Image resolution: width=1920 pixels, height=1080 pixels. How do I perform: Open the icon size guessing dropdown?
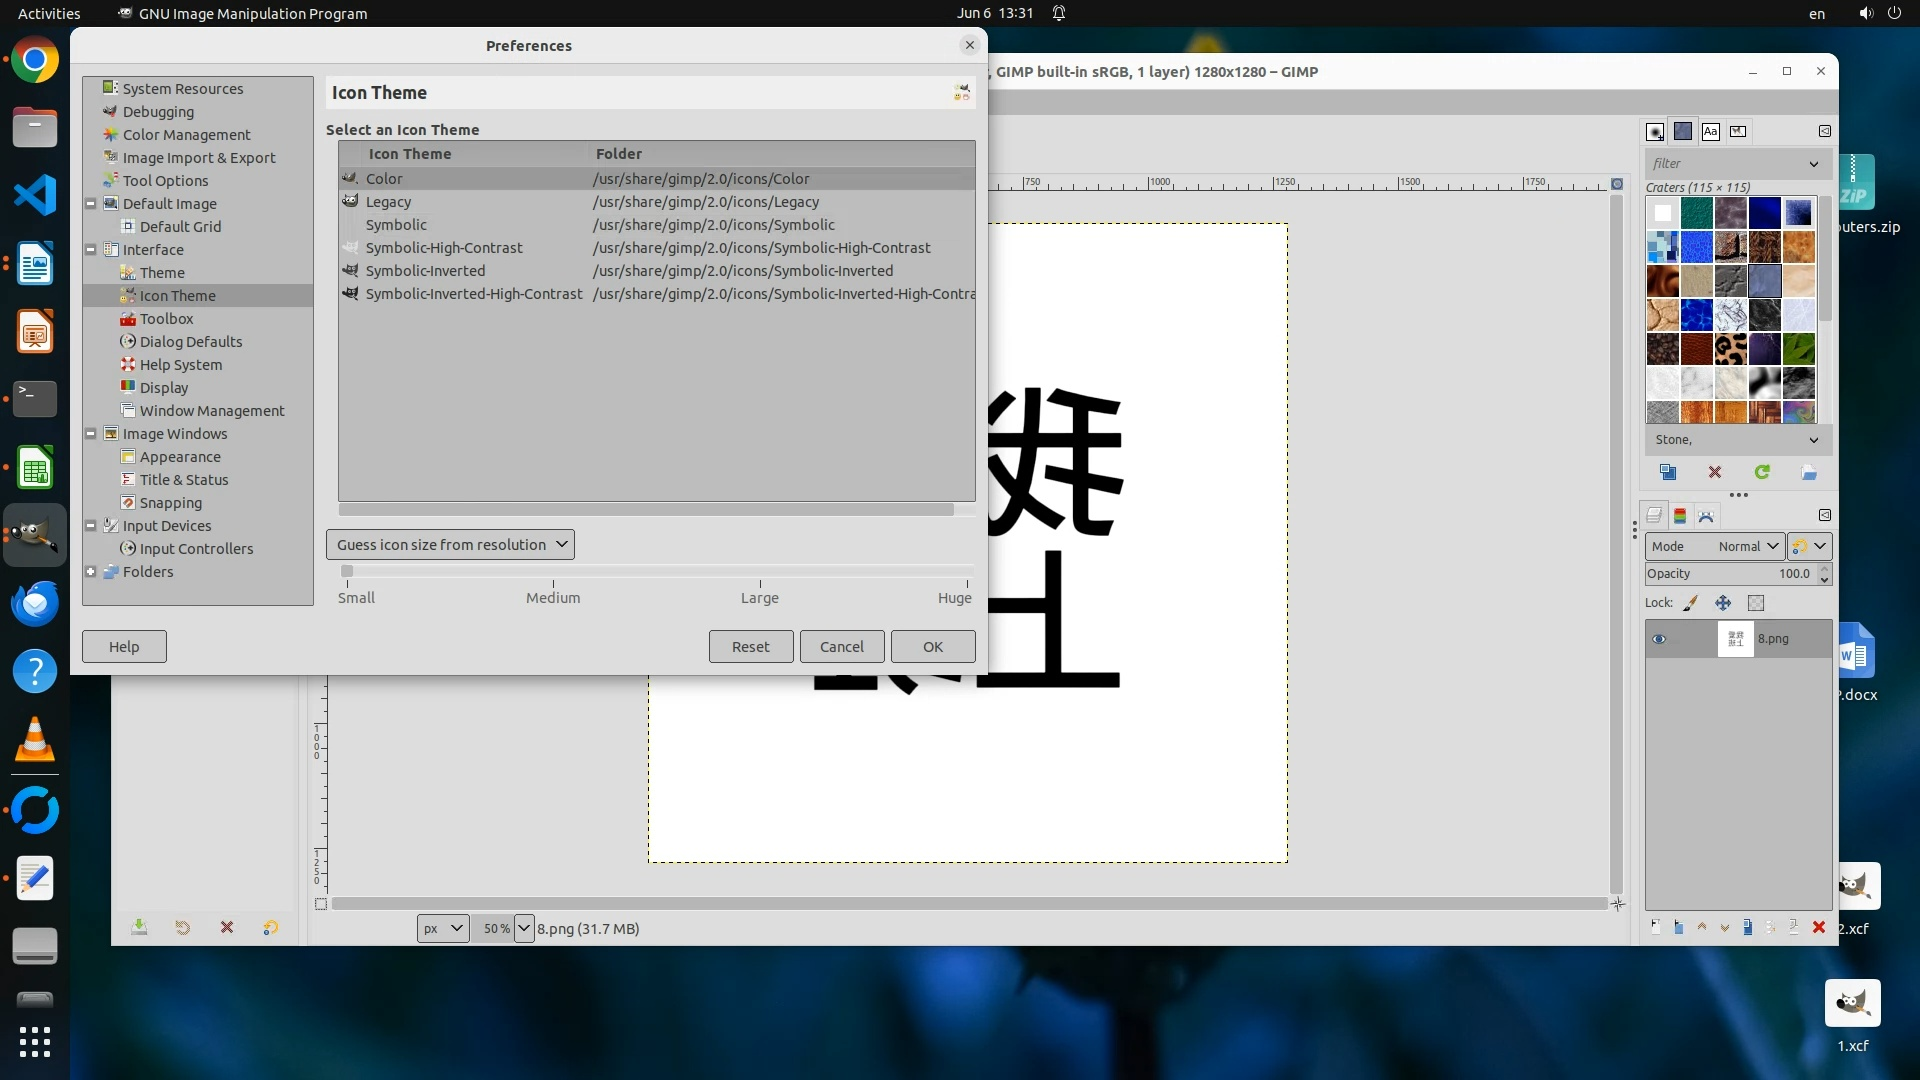click(450, 545)
